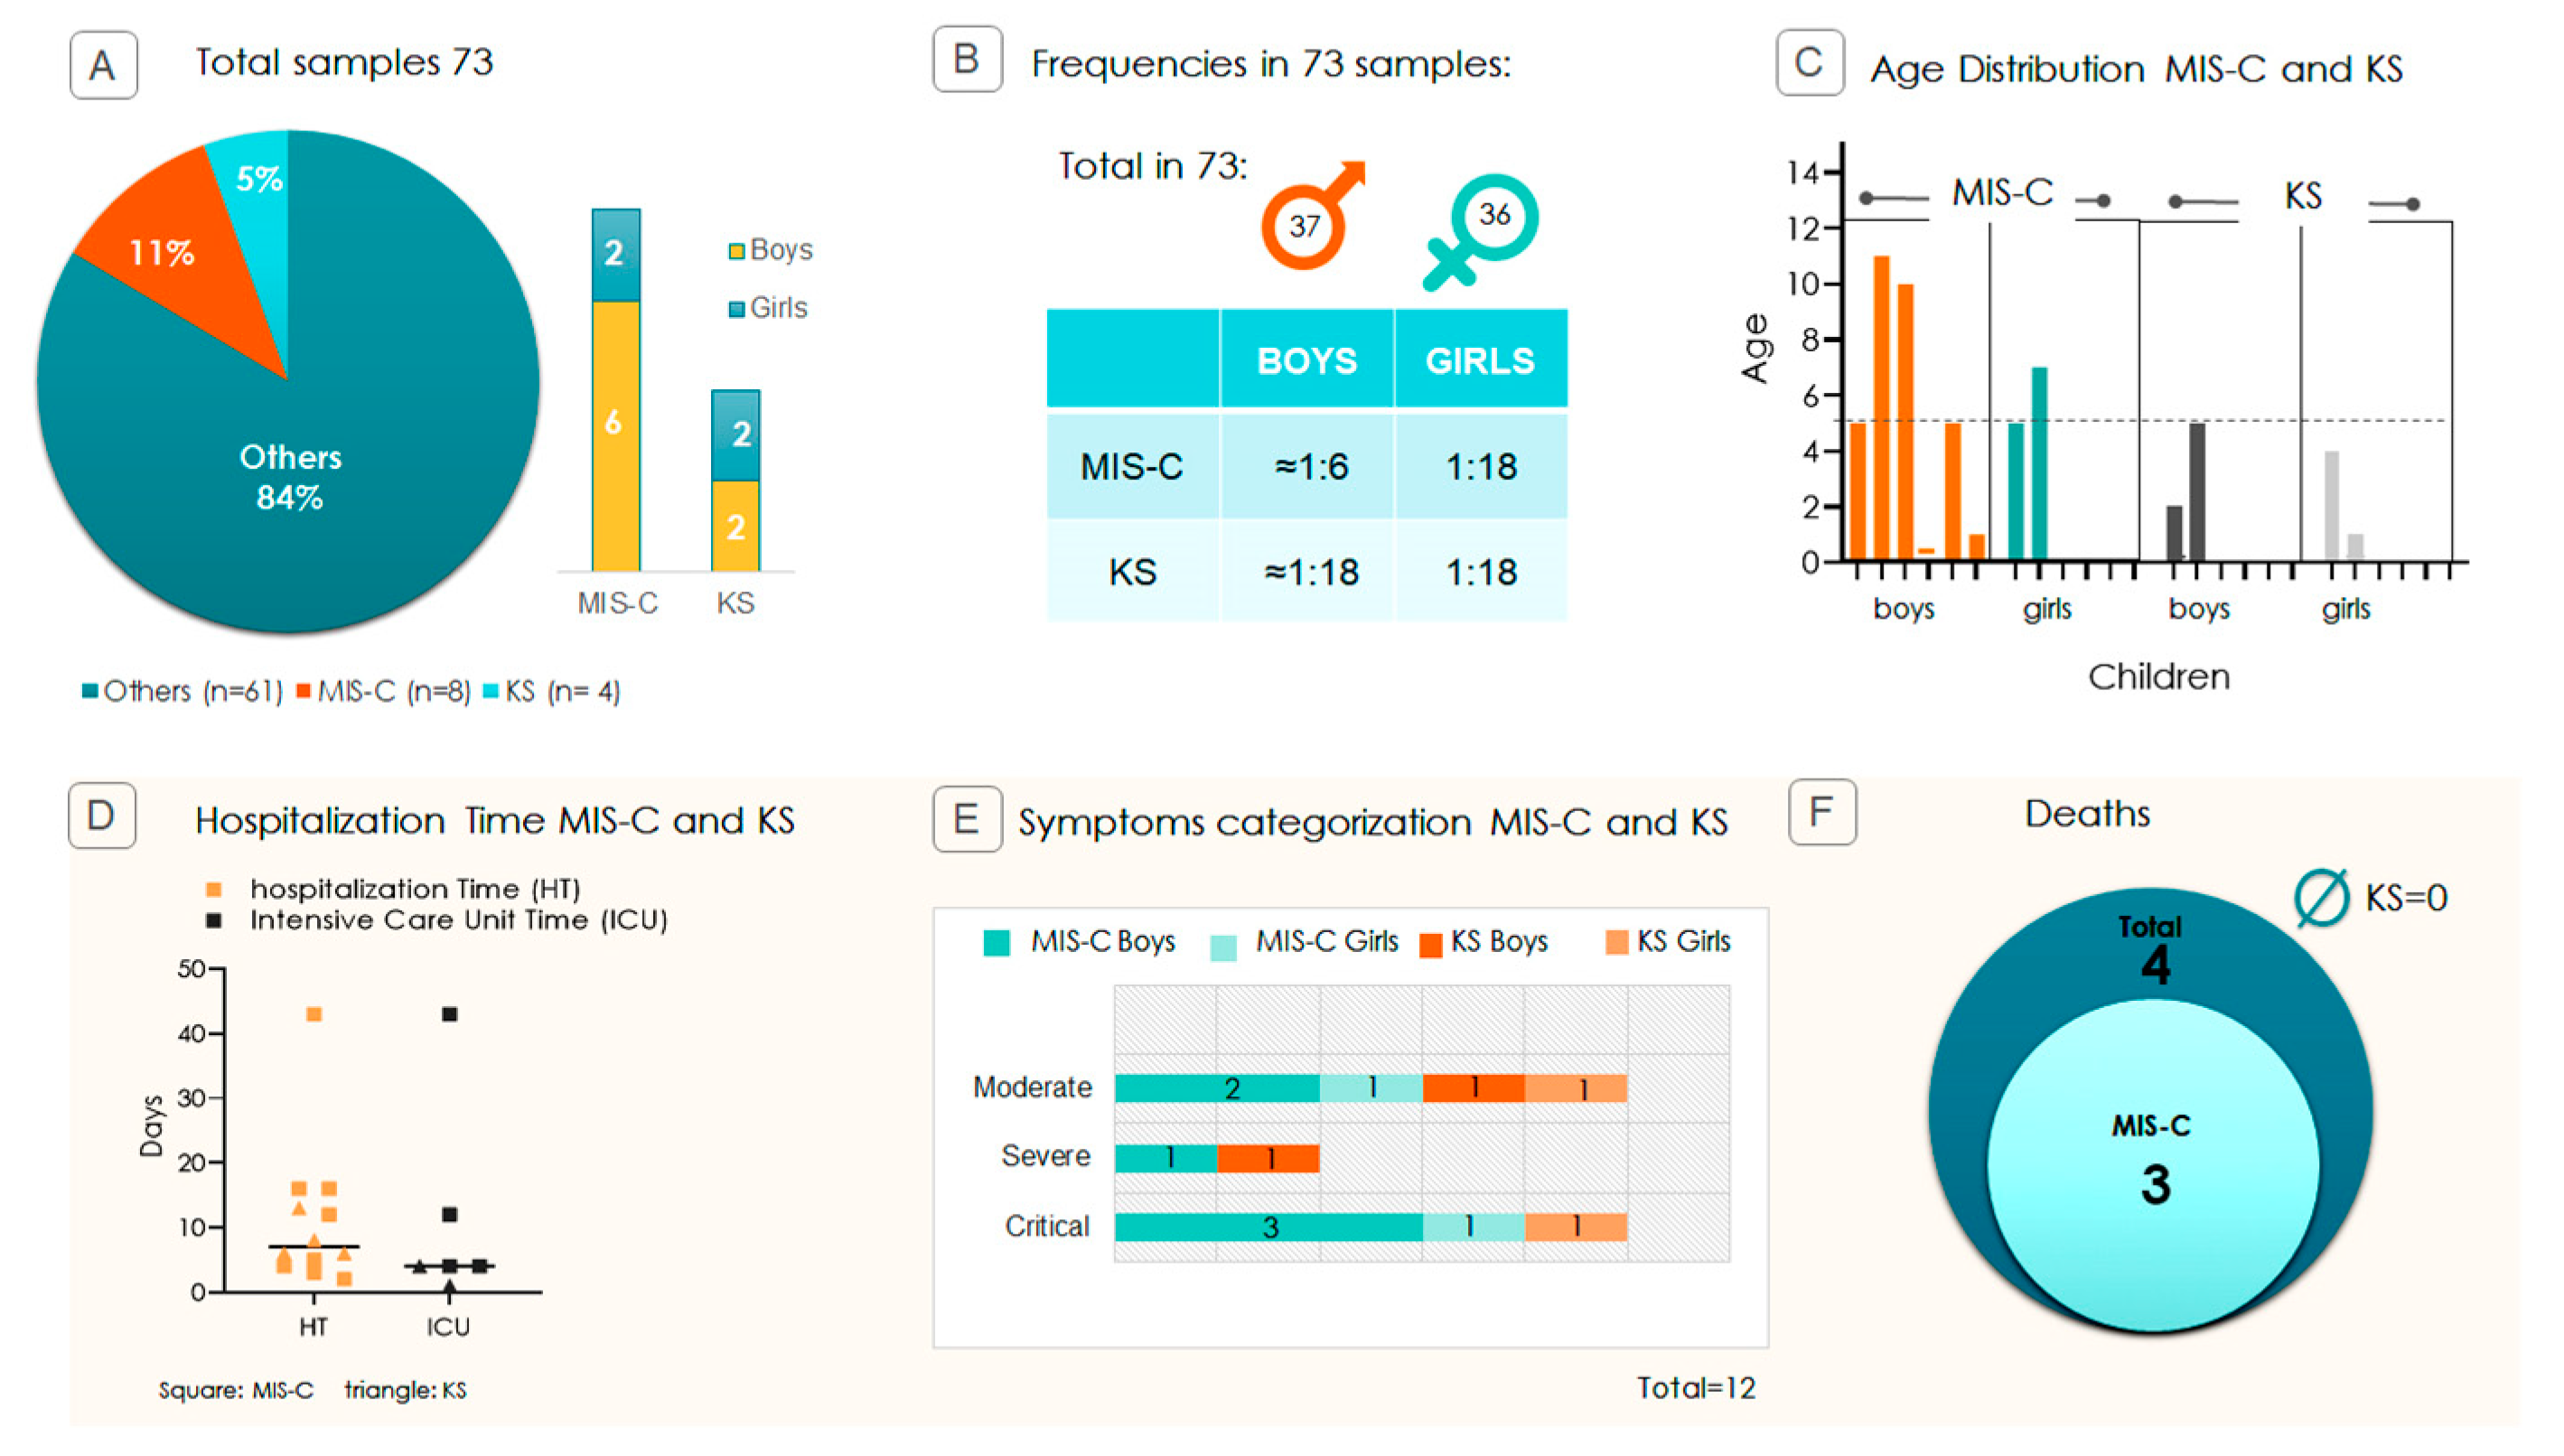Click the Others 84% pie slice
2564x1456 pixels.
coord(290,476)
